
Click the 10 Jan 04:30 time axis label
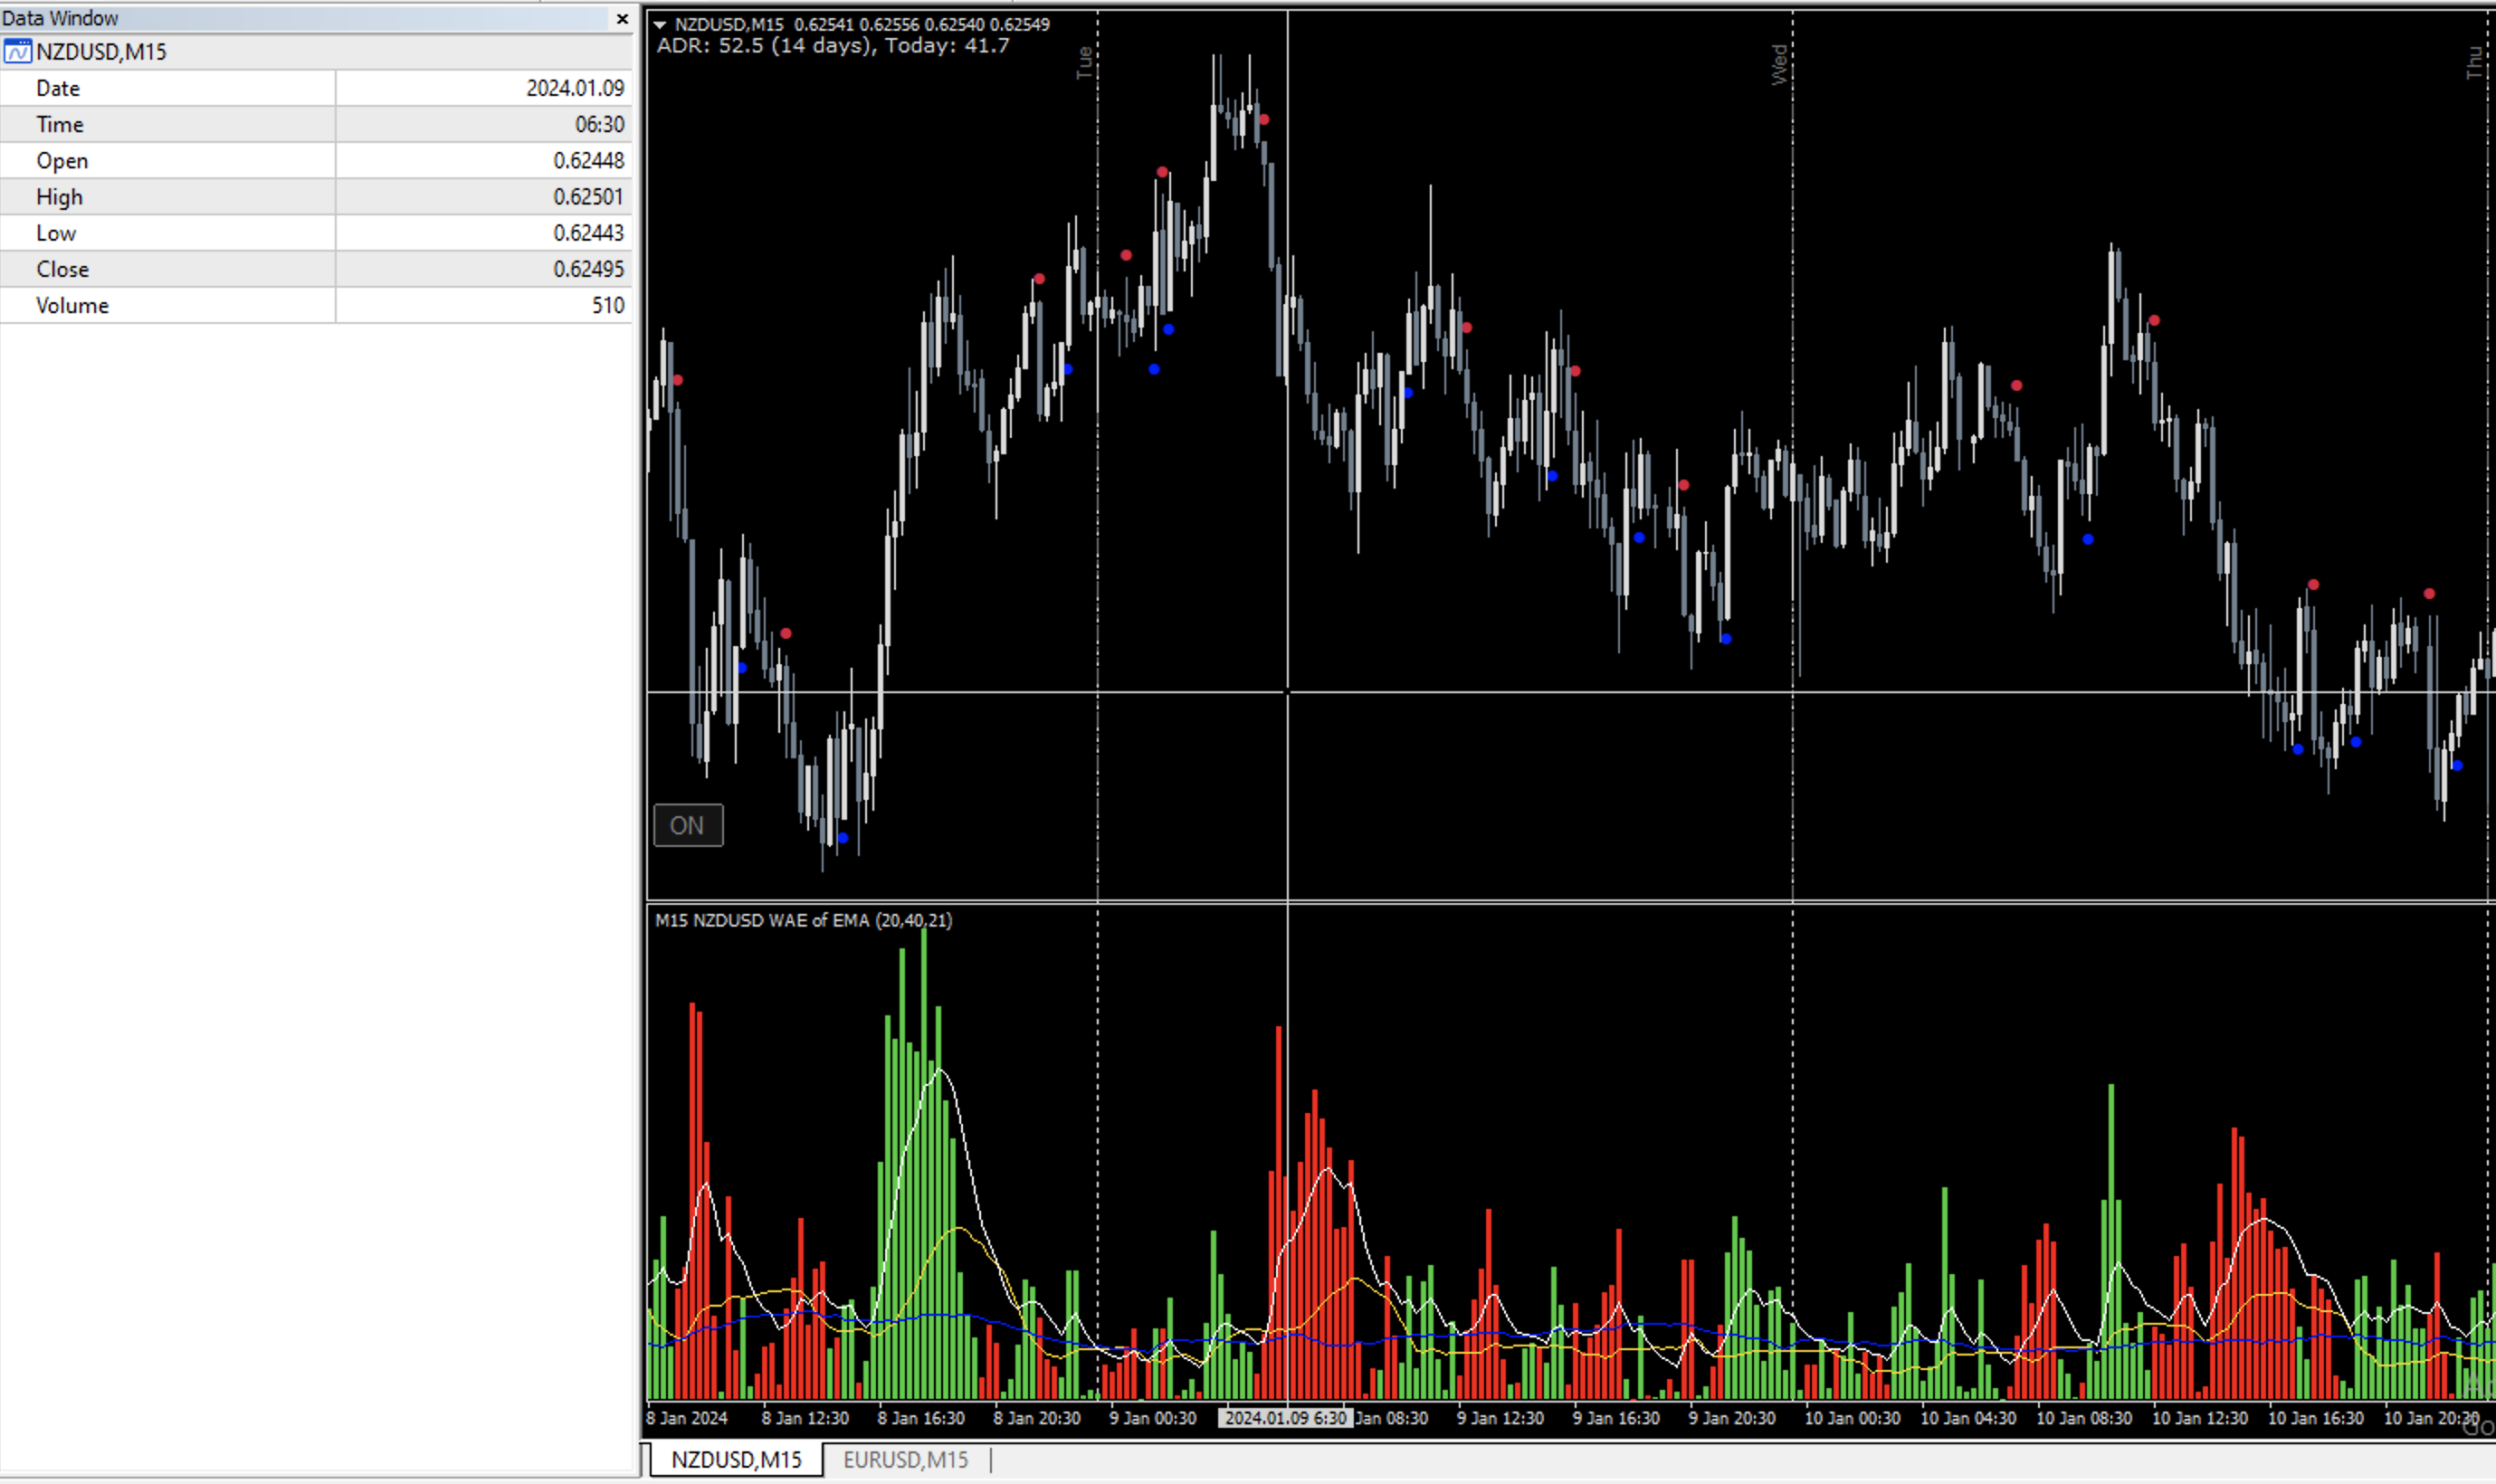pos(1968,1418)
